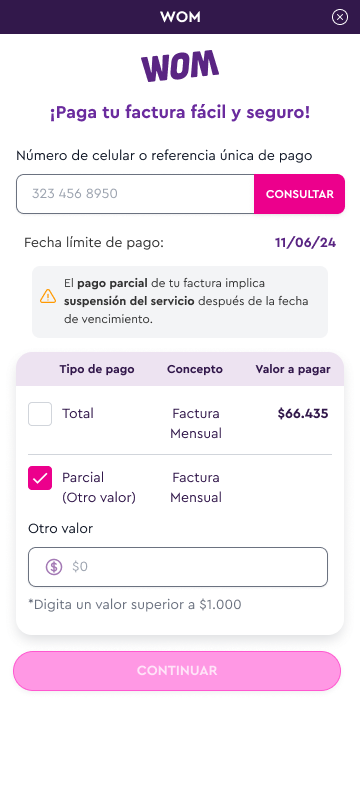Focus the phone number input field
This screenshot has width=360, height=797.
pos(135,194)
